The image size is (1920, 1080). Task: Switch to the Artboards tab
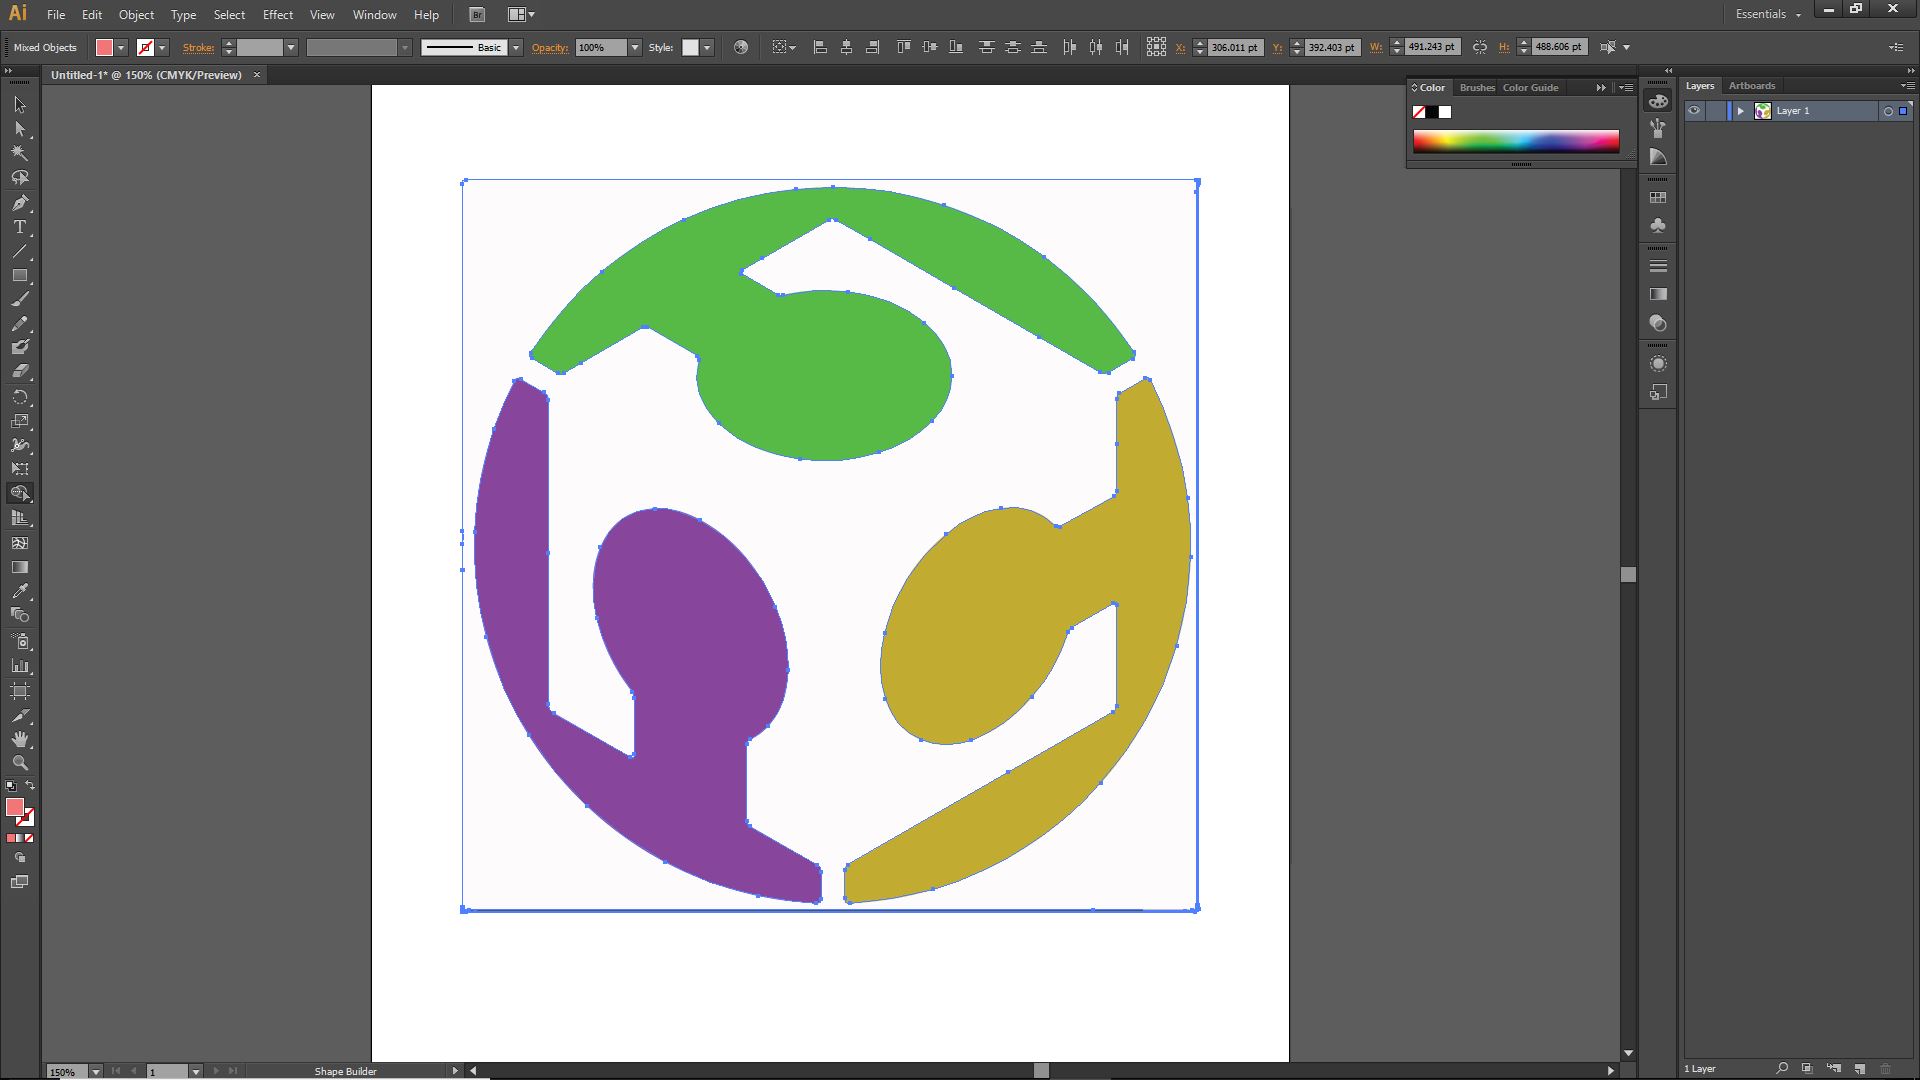pos(1752,86)
